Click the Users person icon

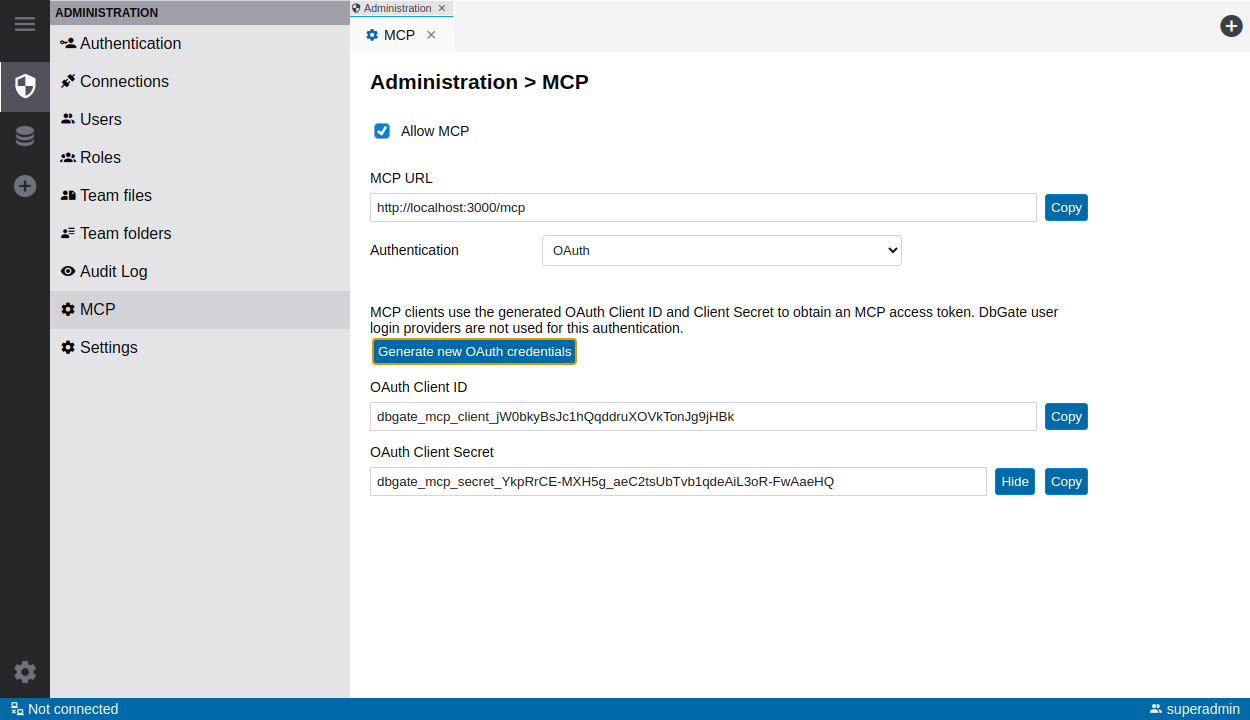[68, 119]
